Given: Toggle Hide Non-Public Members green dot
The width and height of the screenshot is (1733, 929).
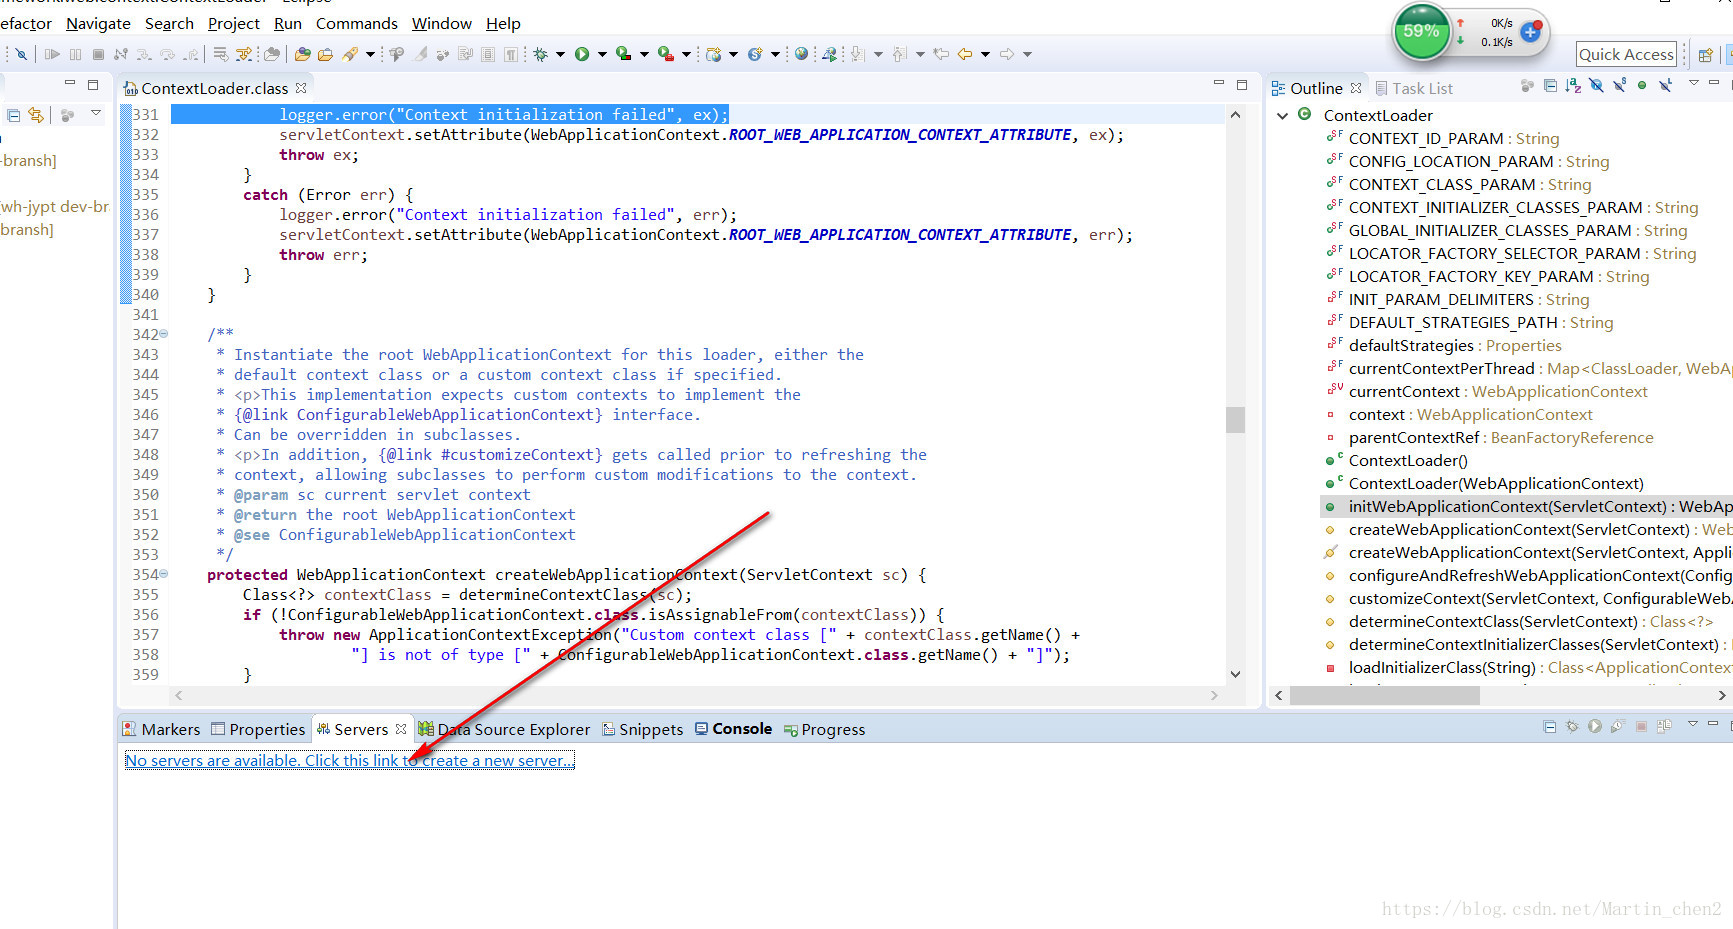Looking at the screenshot, I should (1642, 86).
